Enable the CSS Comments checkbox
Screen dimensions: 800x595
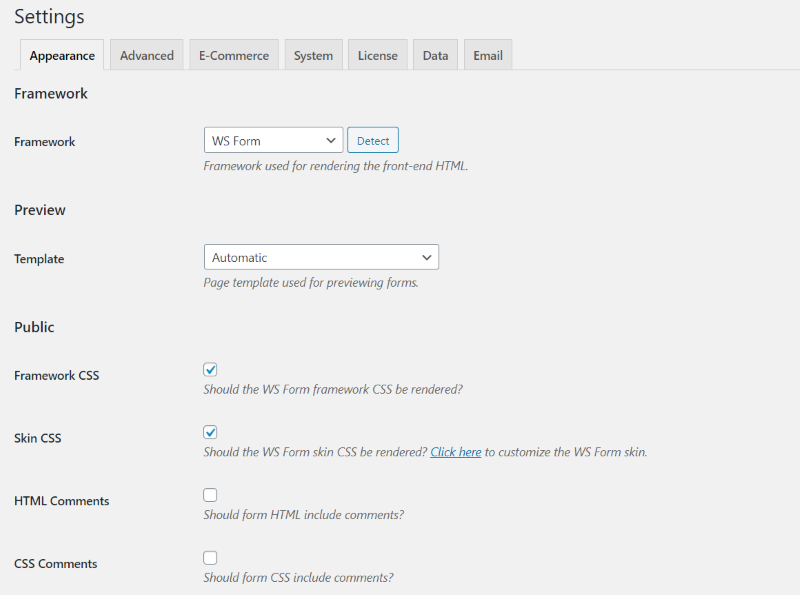(x=210, y=558)
